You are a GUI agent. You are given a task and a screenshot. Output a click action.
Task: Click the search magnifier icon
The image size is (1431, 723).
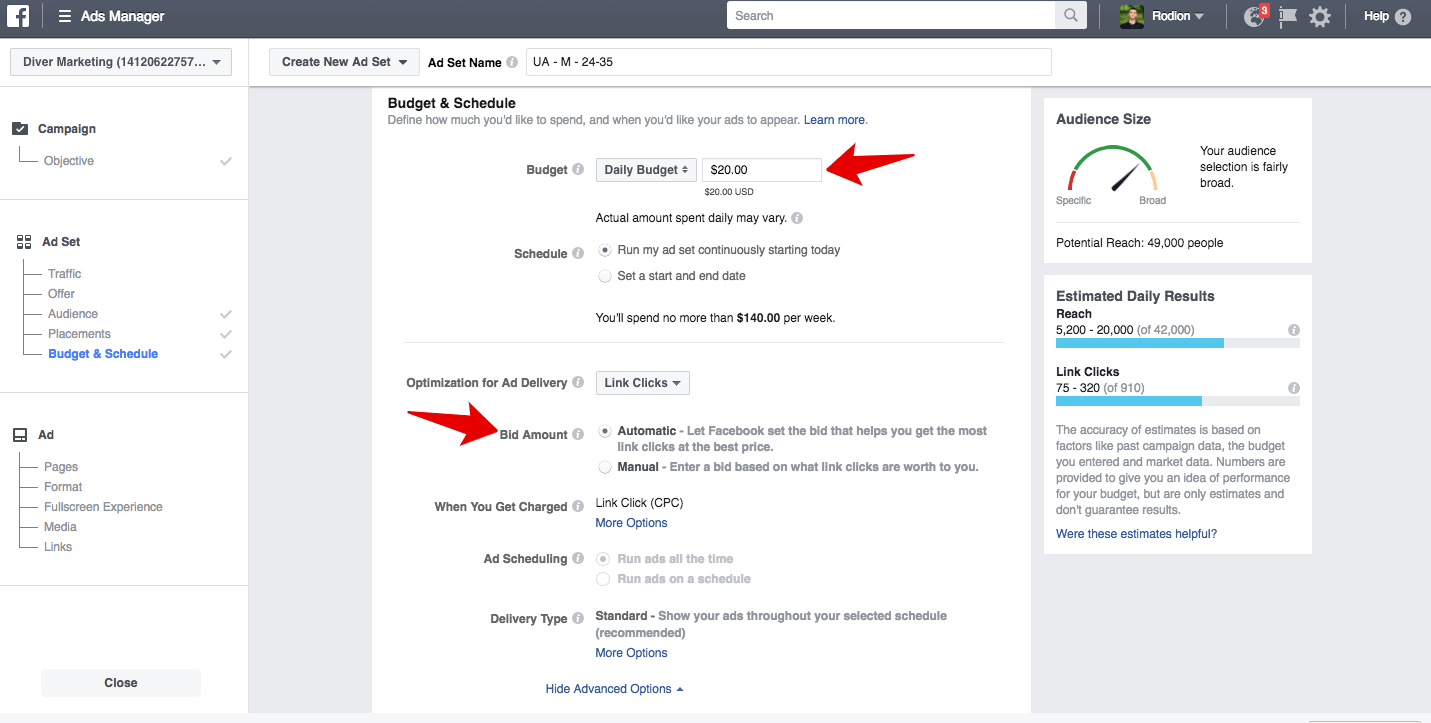coord(1070,16)
